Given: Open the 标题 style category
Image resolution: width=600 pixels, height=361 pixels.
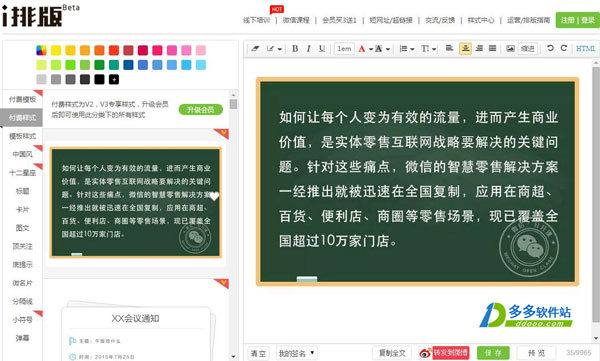Looking at the screenshot, I should [x=22, y=191].
